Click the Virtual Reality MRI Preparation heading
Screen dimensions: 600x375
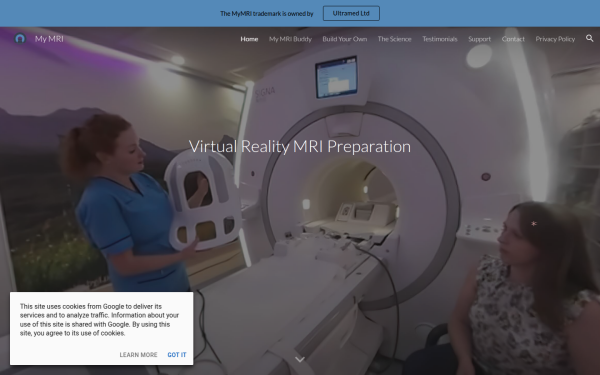click(300, 147)
